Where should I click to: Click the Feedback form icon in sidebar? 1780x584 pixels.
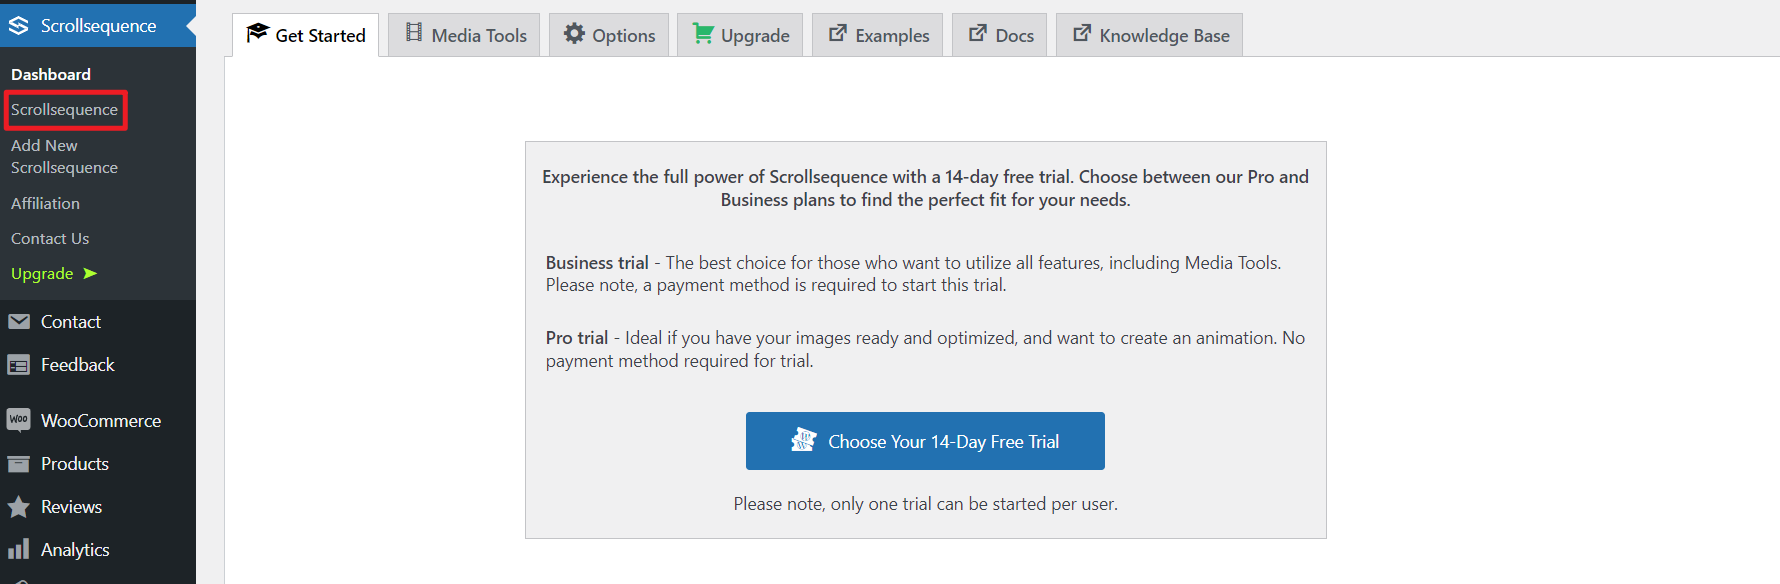pyautogui.click(x=19, y=365)
